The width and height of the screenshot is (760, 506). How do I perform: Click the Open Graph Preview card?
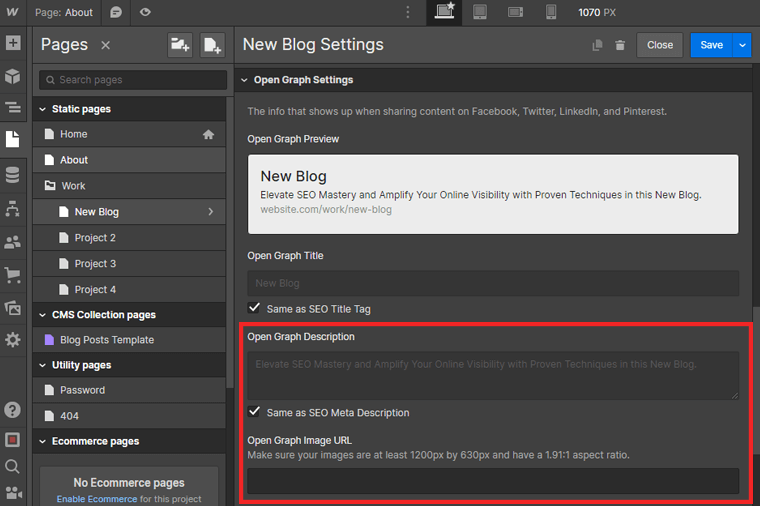click(x=493, y=194)
